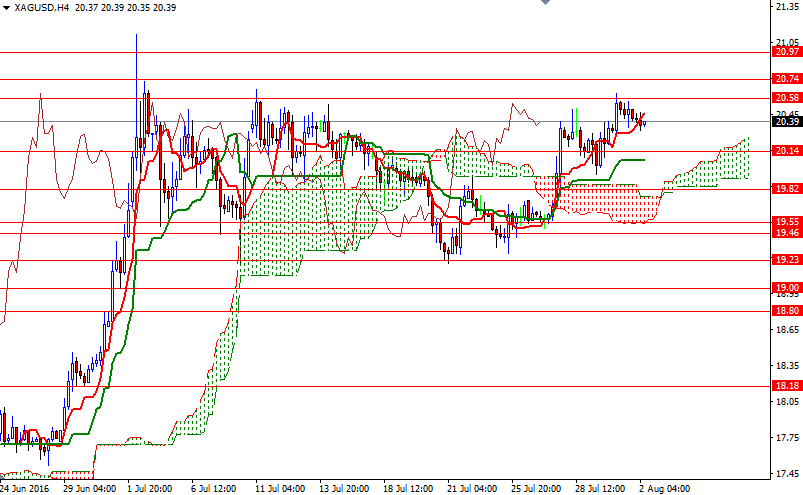Click the black 20.39 current price label
This screenshot has width=803, height=495.
coord(786,121)
